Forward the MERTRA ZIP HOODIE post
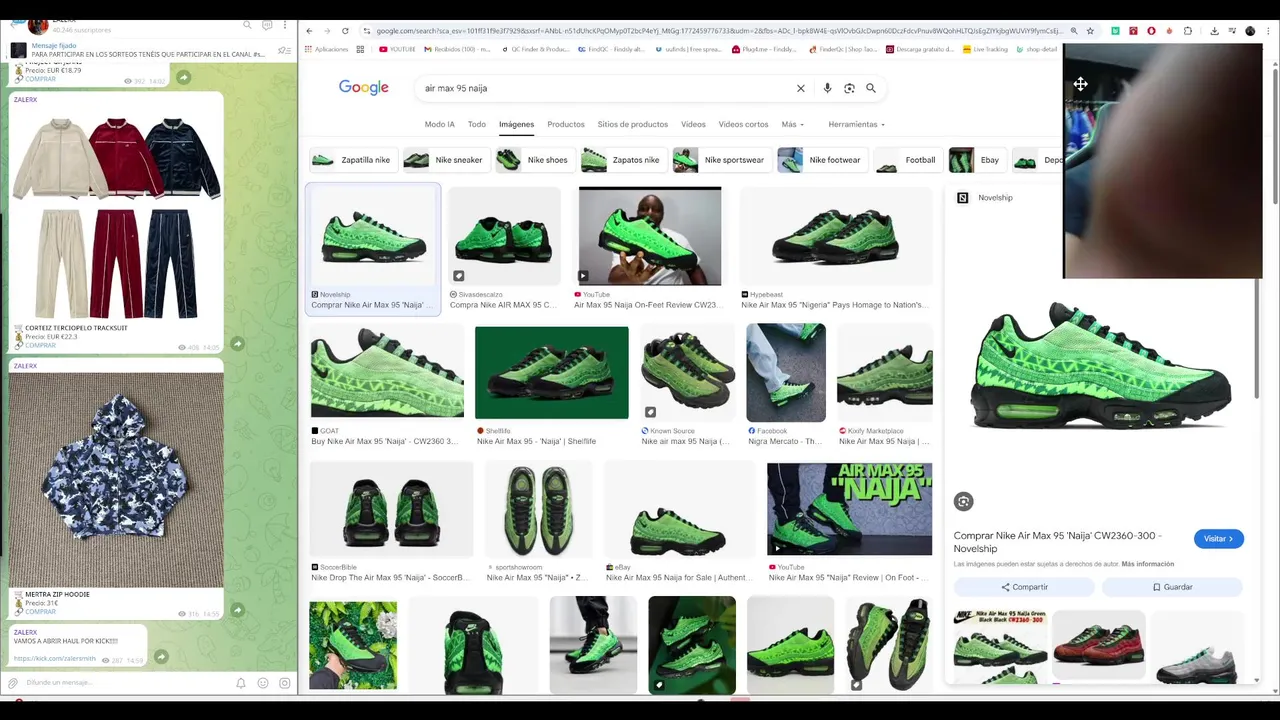This screenshot has width=1280, height=720. 238,610
